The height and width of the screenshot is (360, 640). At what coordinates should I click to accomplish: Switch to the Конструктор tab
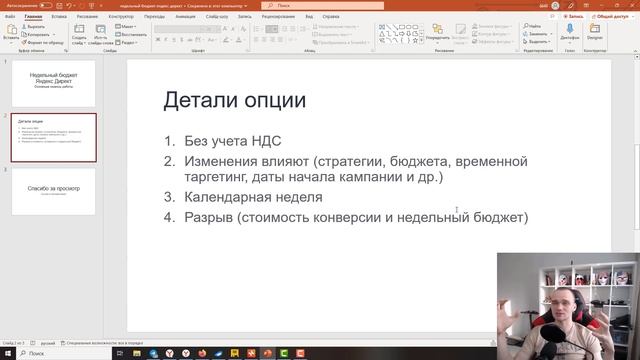point(121,16)
